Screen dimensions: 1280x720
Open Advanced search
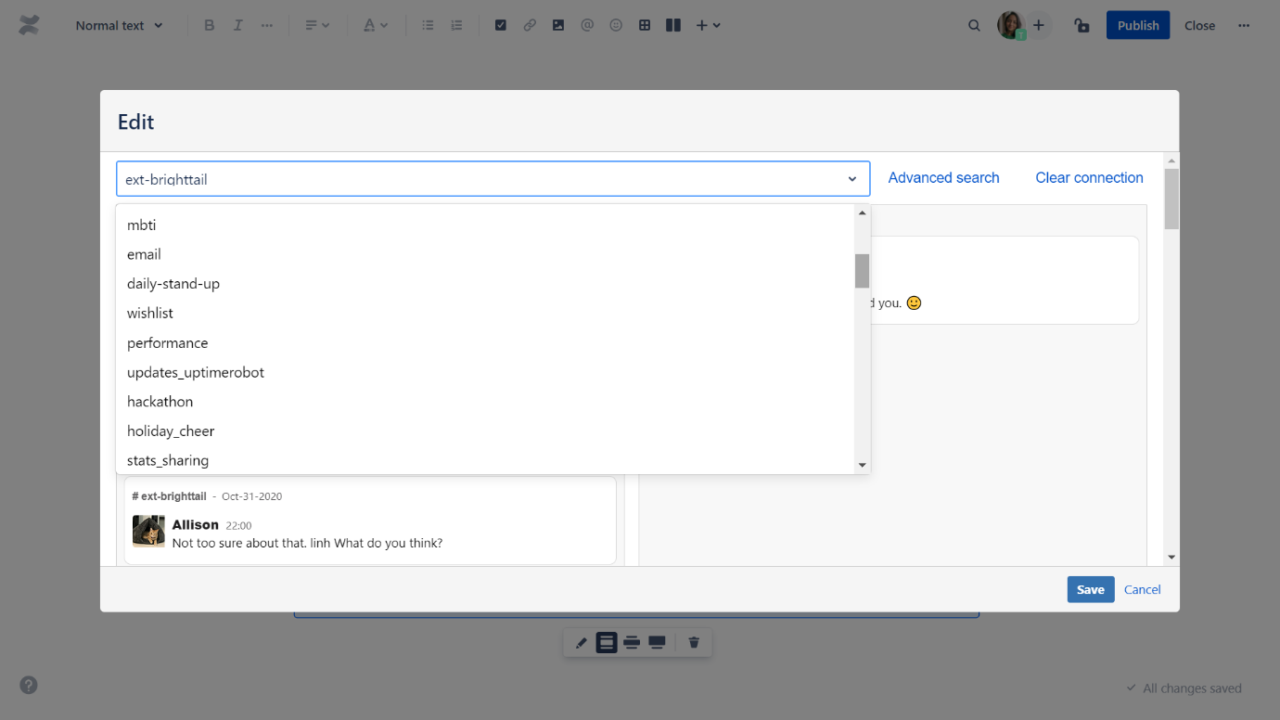coord(943,177)
